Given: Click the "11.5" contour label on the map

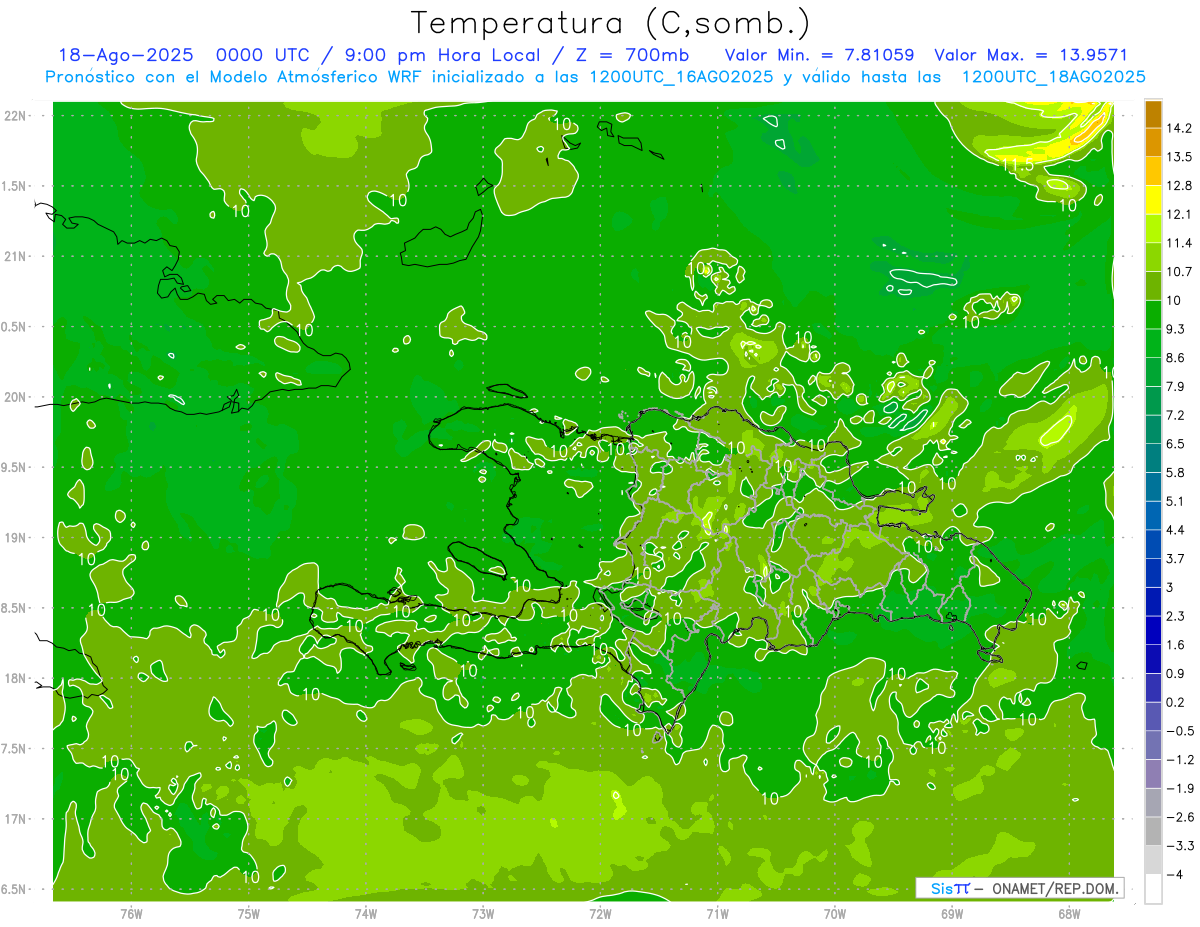Looking at the screenshot, I should [1018, 165].
